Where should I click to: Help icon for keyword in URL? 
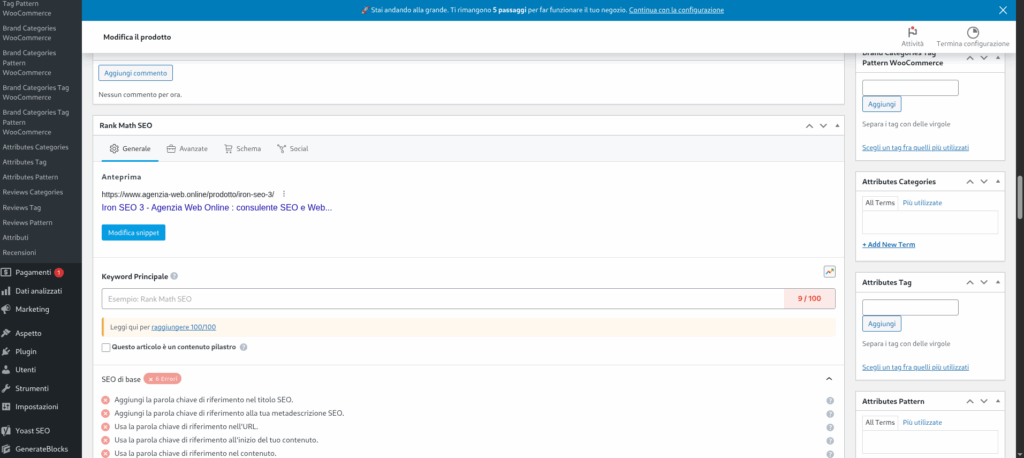[x=830, y=427]
